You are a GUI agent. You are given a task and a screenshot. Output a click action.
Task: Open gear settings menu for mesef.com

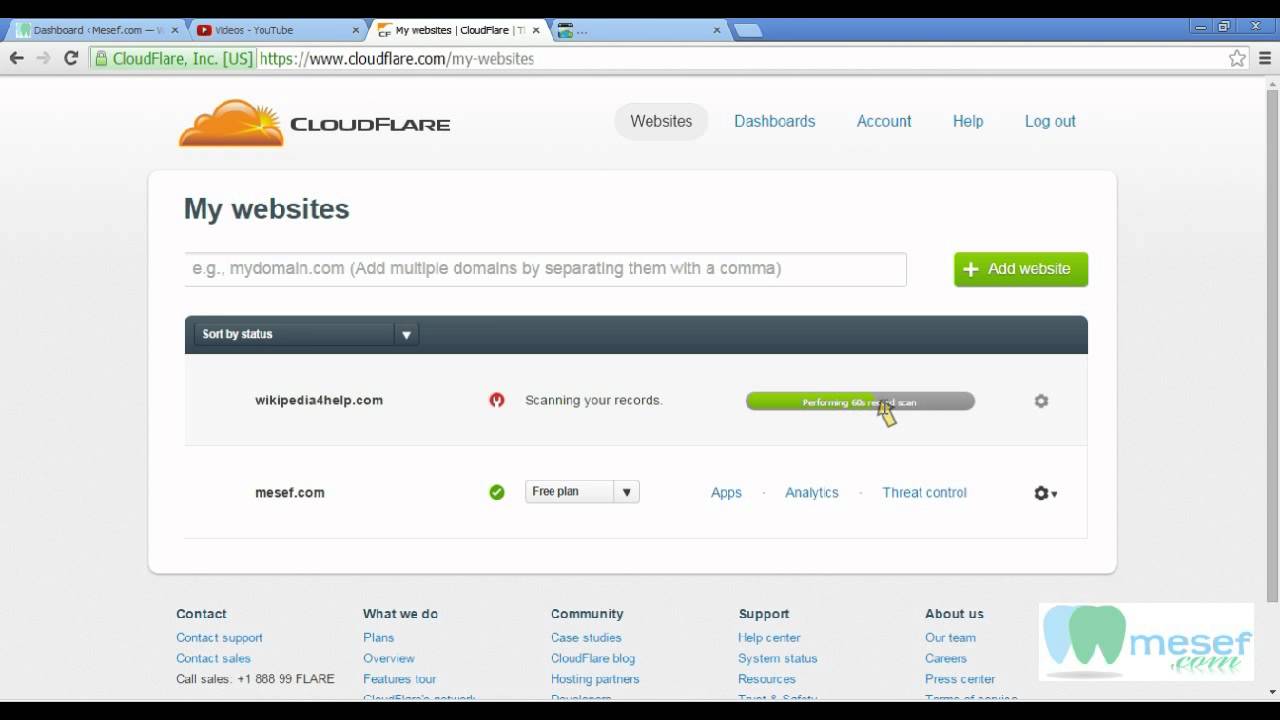point(1045,493)
